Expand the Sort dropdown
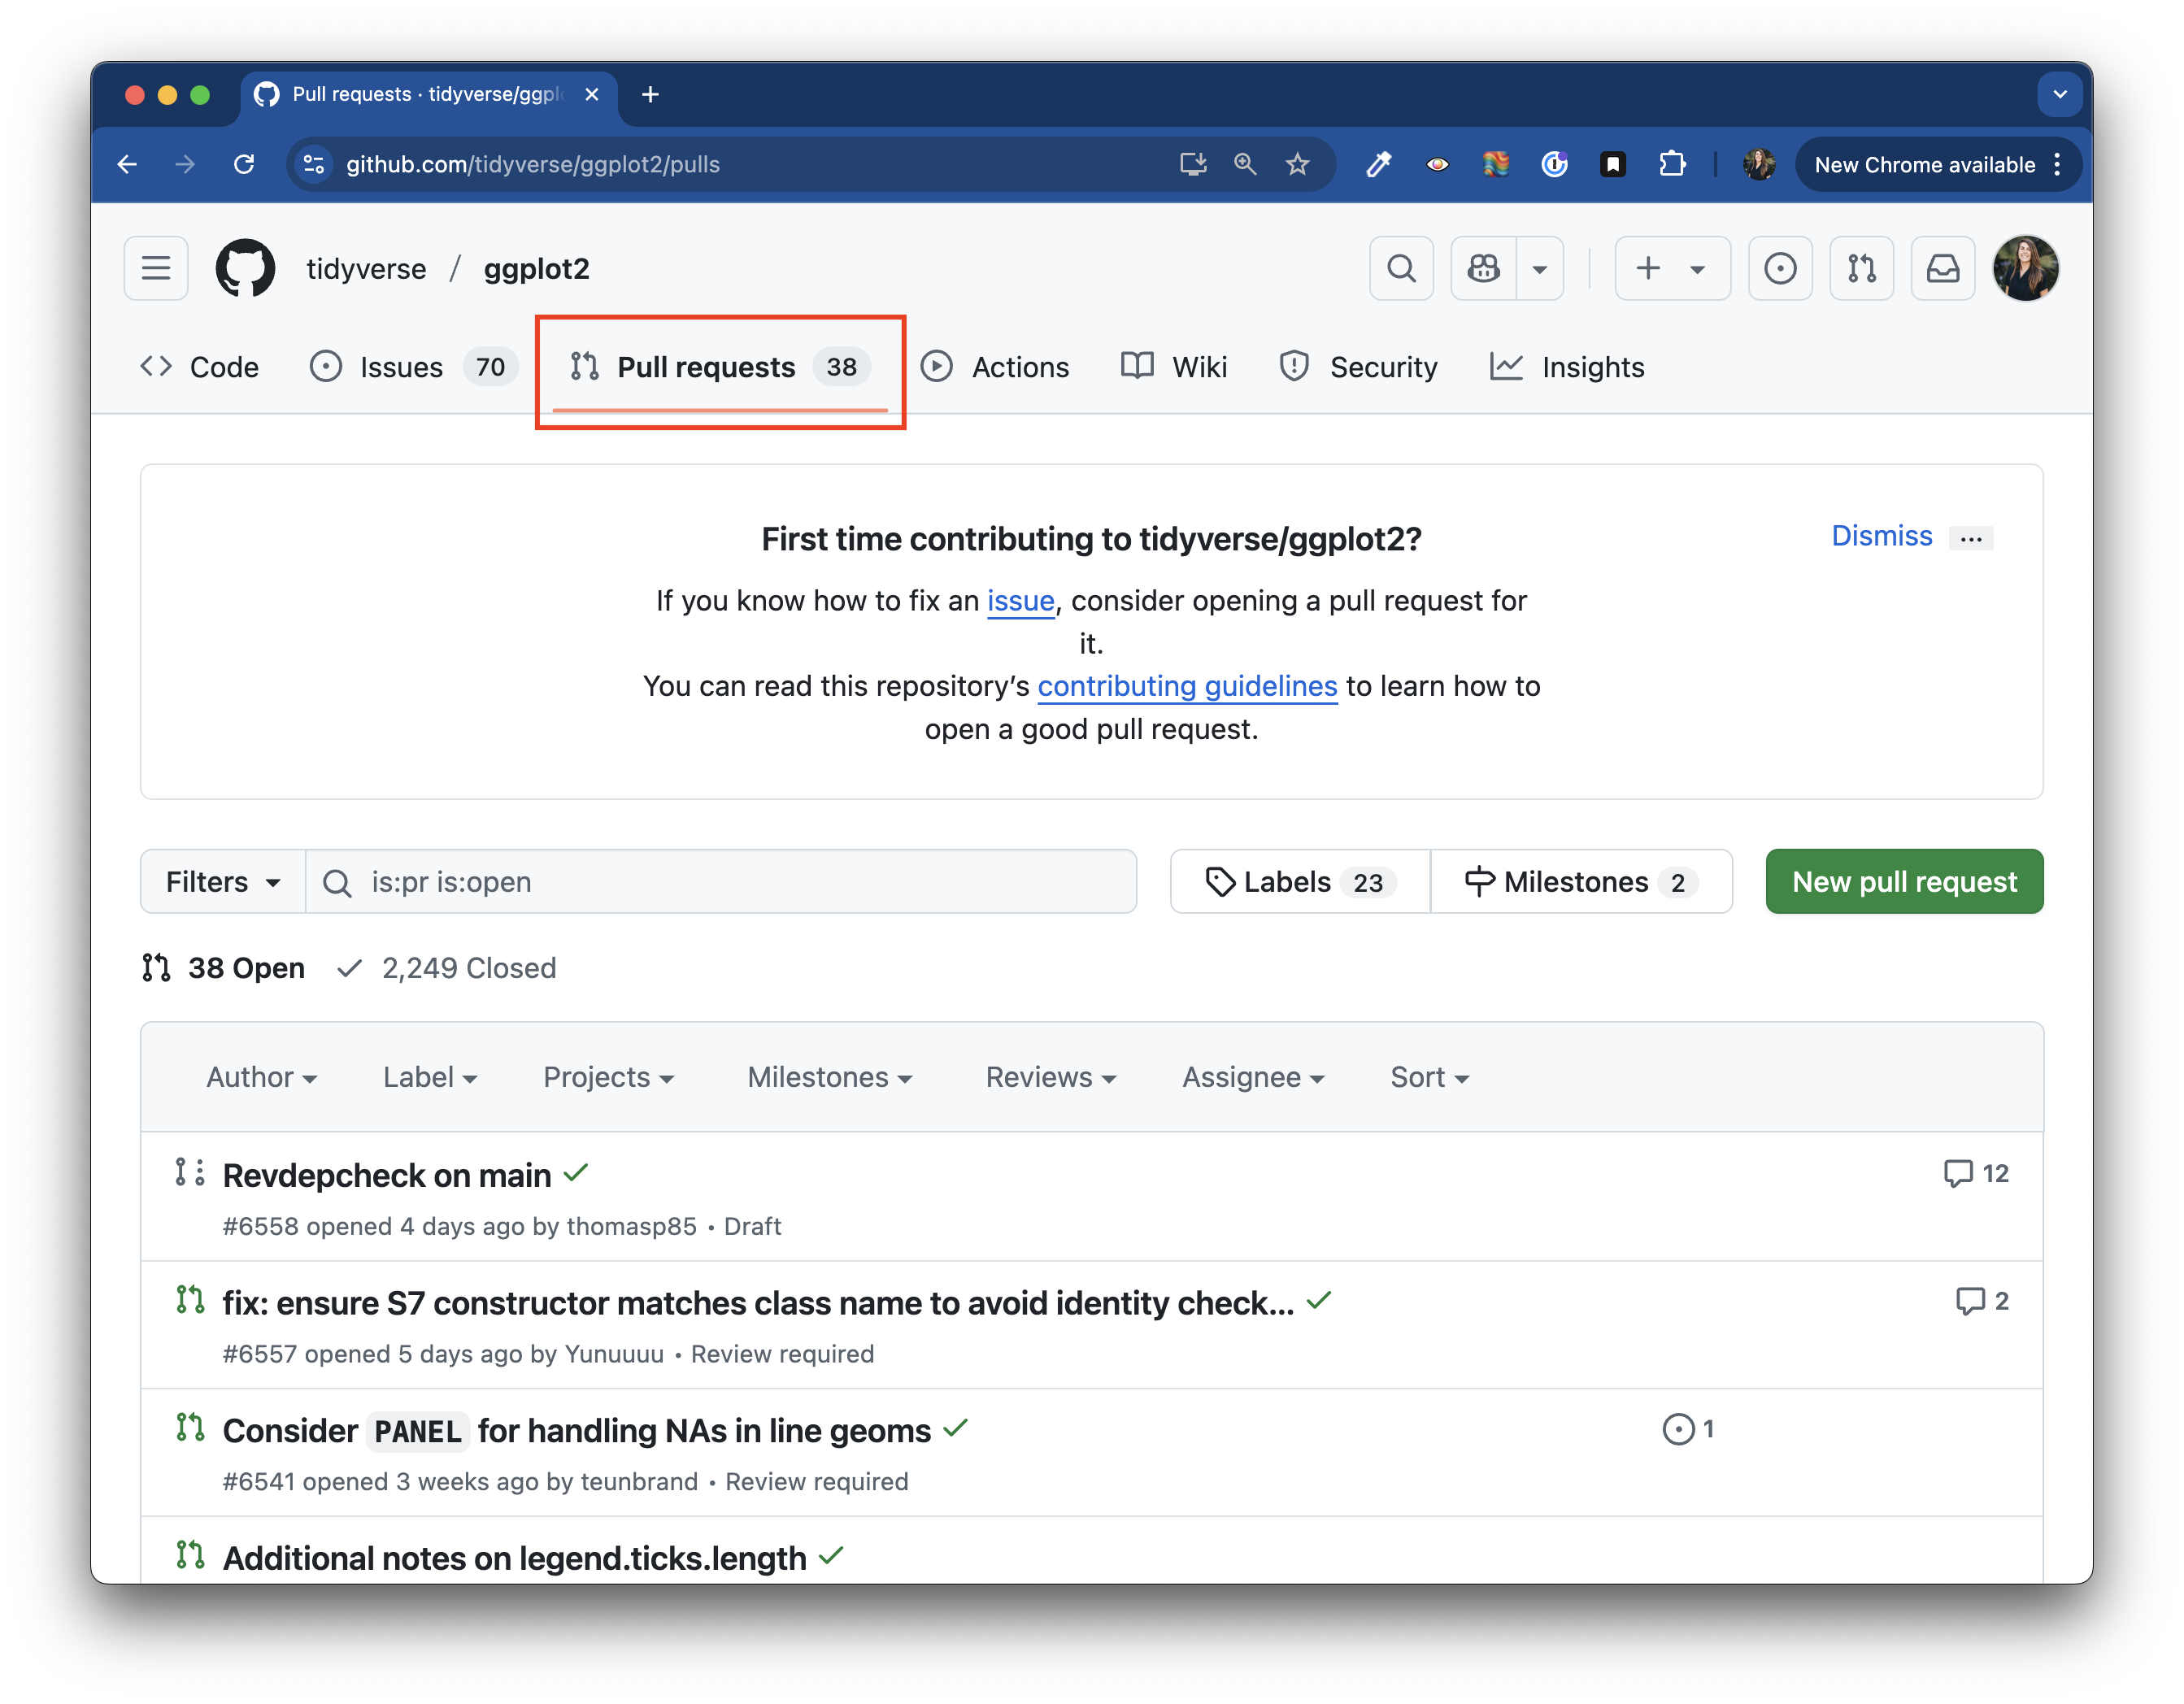Screen dimensions: 2184x1704 tap(1428, 1077)
